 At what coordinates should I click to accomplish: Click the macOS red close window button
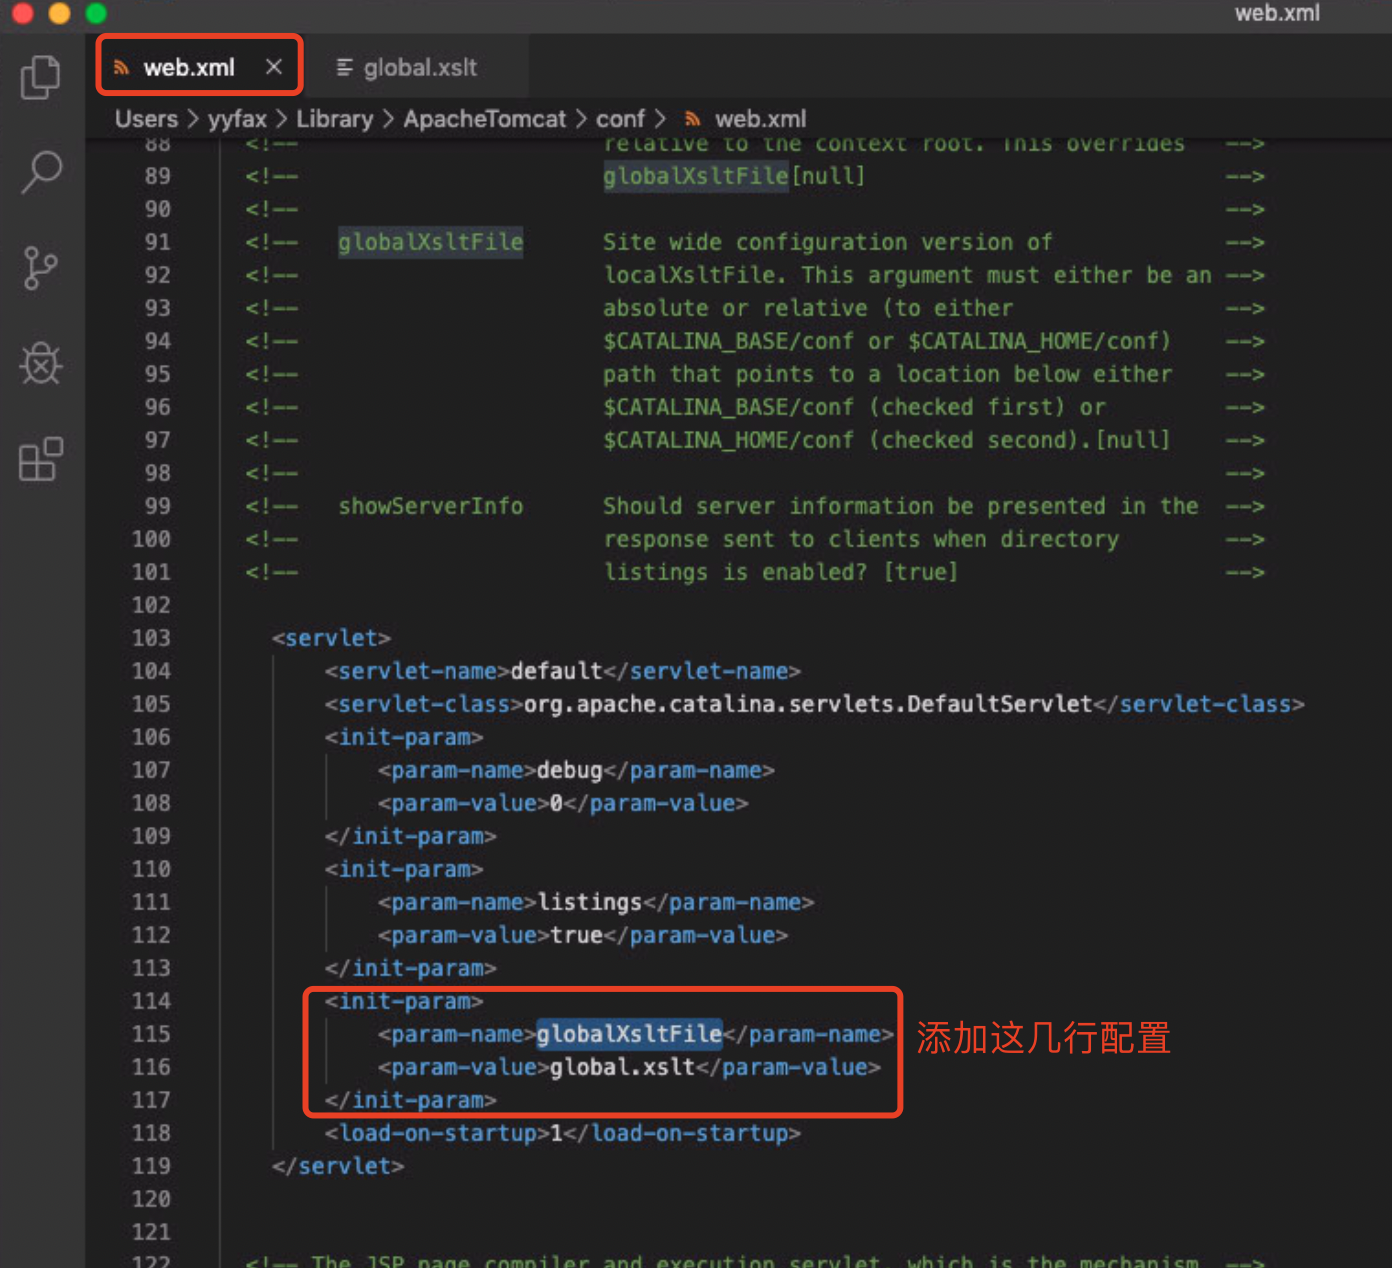22,13
